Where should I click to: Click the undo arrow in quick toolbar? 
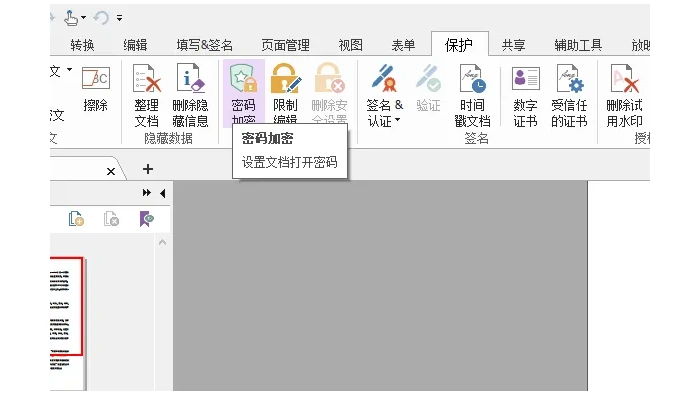click(x=101, y=18)
